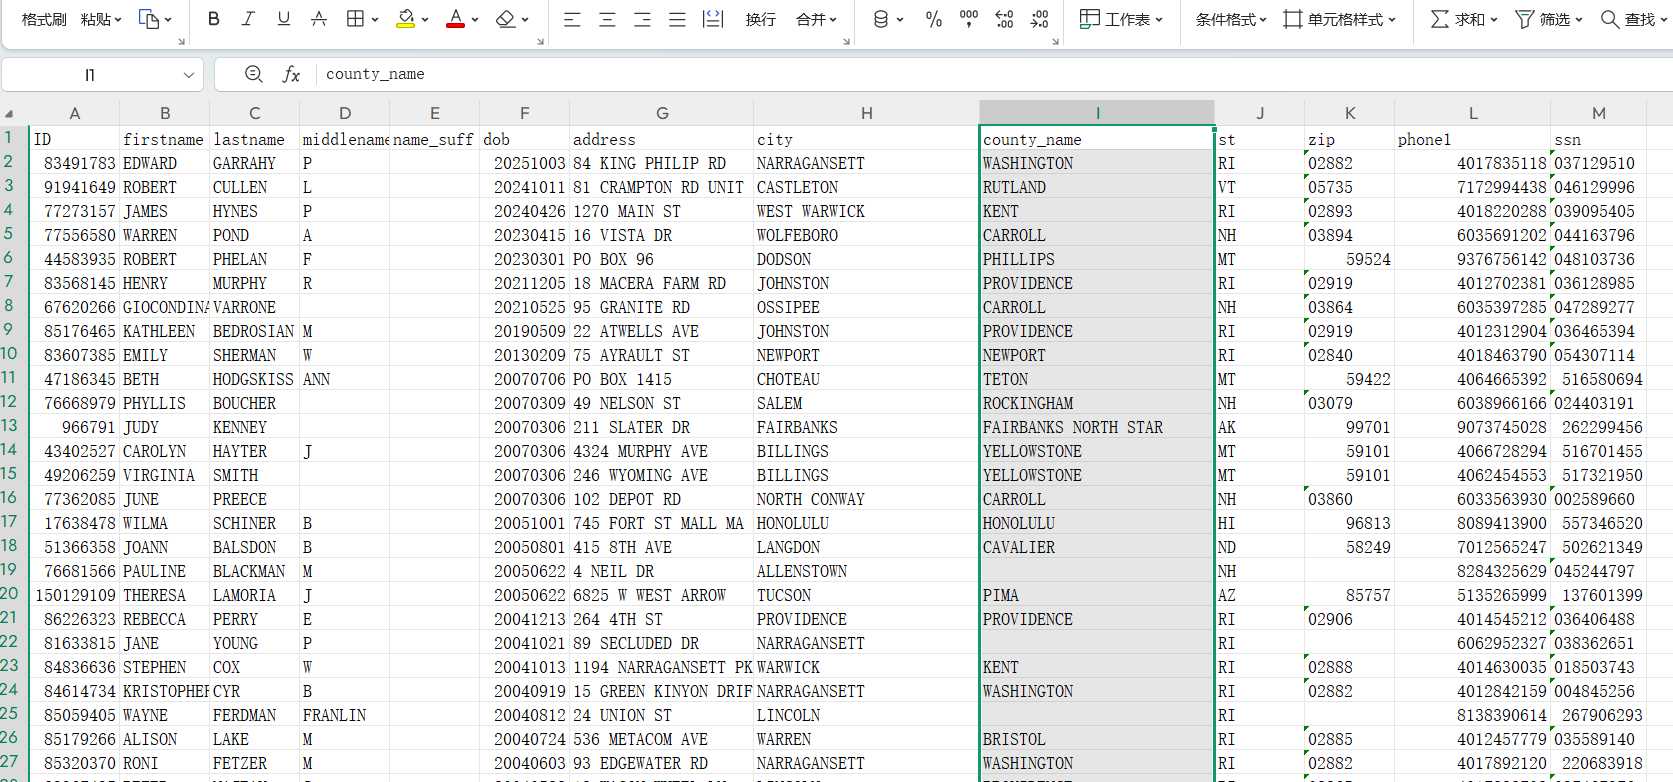
Task: Click the 格式刷 format painter button
Action: pos(44,19)
